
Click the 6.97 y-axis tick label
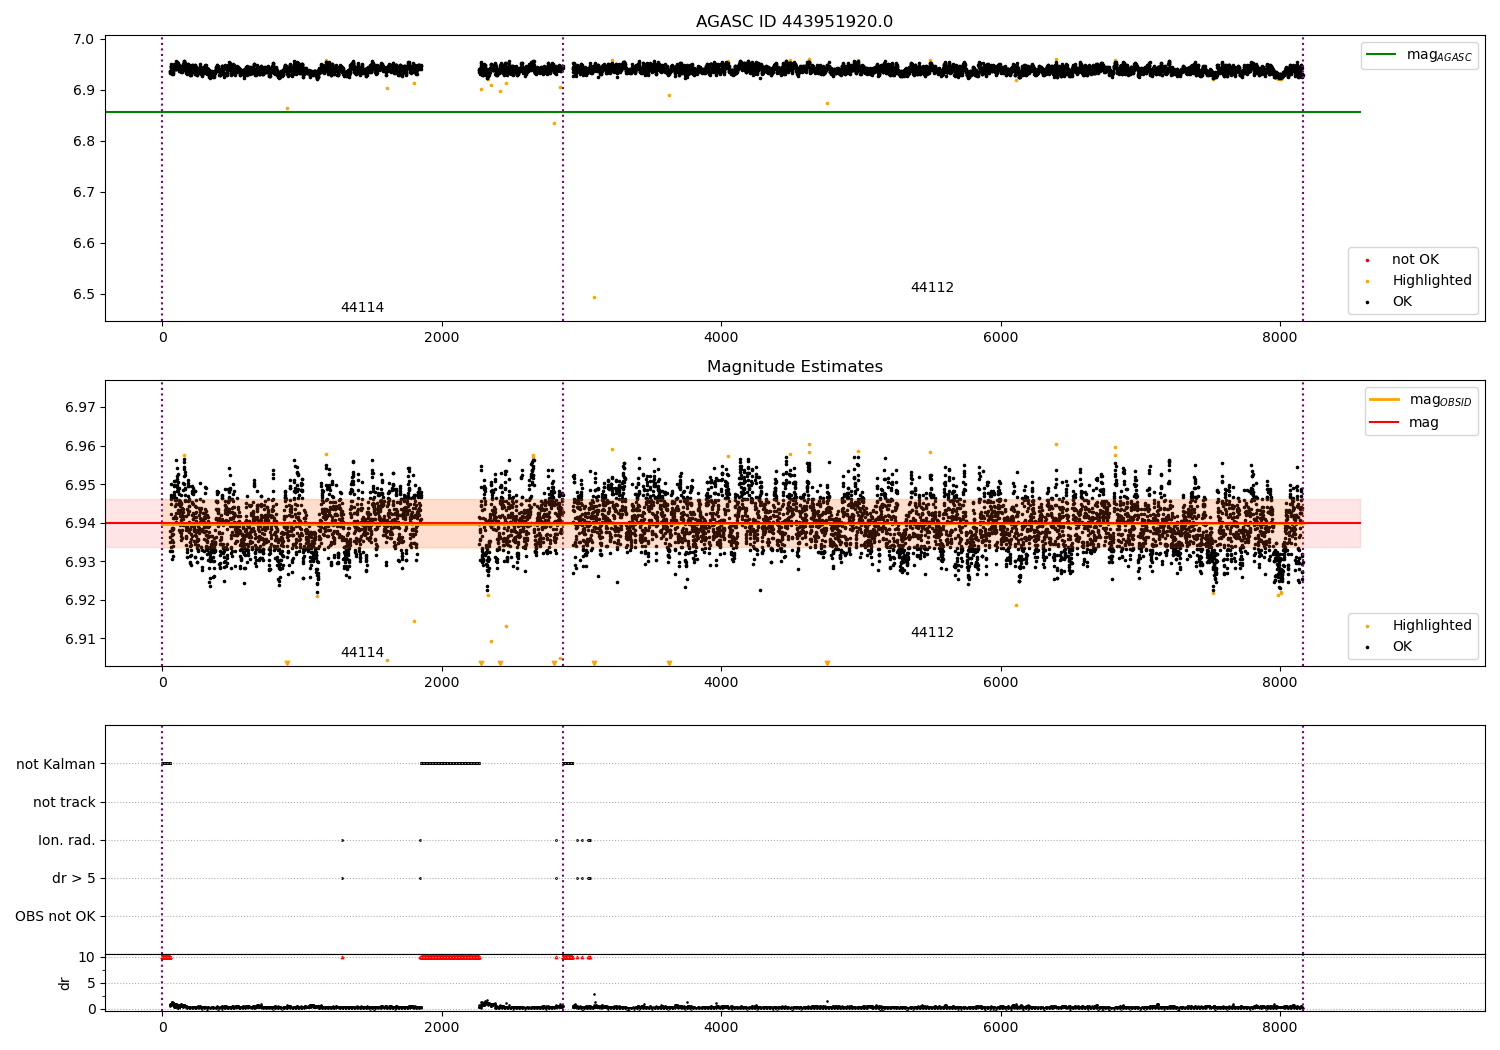coord(80,408)
